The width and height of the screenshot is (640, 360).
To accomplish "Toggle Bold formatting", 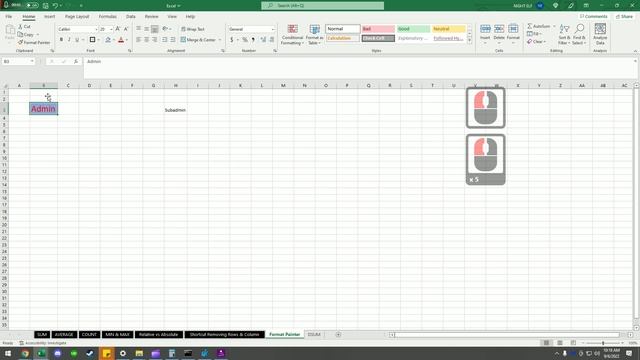I will (61, 40).
